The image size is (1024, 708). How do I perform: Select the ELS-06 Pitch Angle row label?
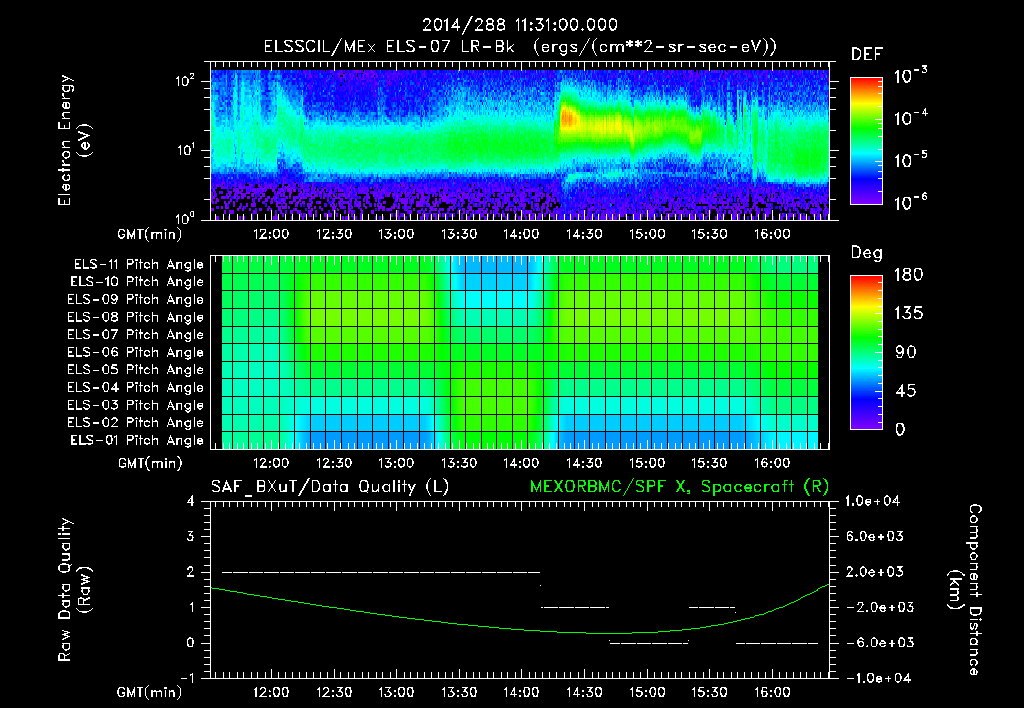click(x=136, y=353)
